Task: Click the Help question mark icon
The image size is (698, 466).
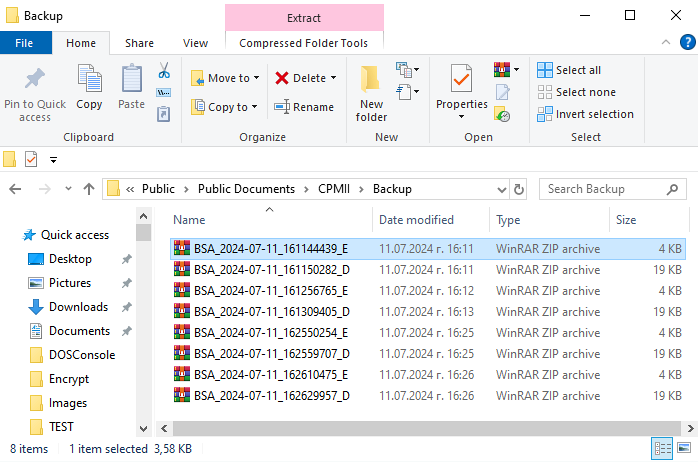Action: (687, 43)
